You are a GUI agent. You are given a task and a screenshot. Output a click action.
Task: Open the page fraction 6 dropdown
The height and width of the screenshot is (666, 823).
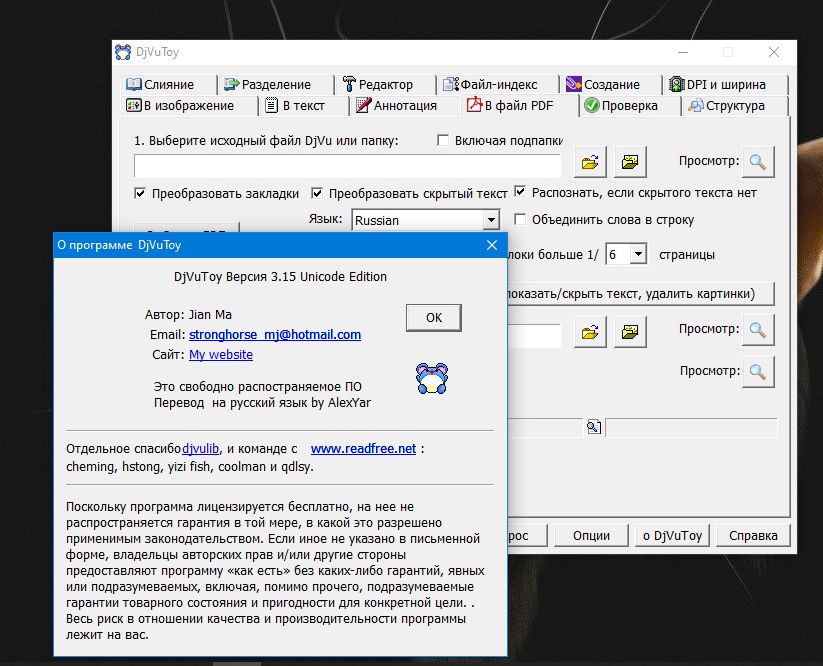pyautogui.click(x=638, y=255)
